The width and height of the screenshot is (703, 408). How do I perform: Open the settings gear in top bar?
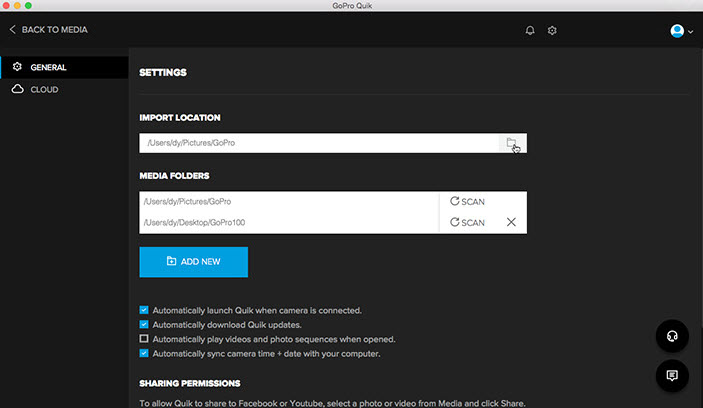[552, 31]
